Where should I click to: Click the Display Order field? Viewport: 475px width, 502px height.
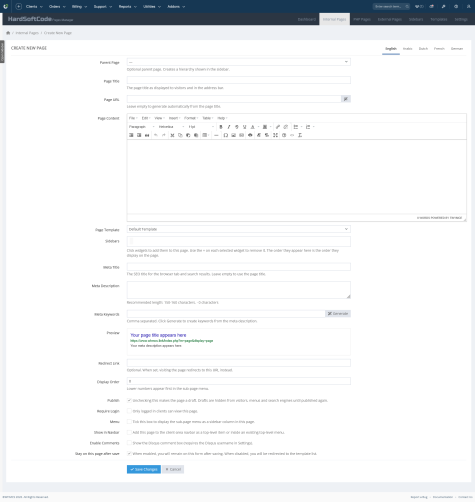[x=239, y=381]
